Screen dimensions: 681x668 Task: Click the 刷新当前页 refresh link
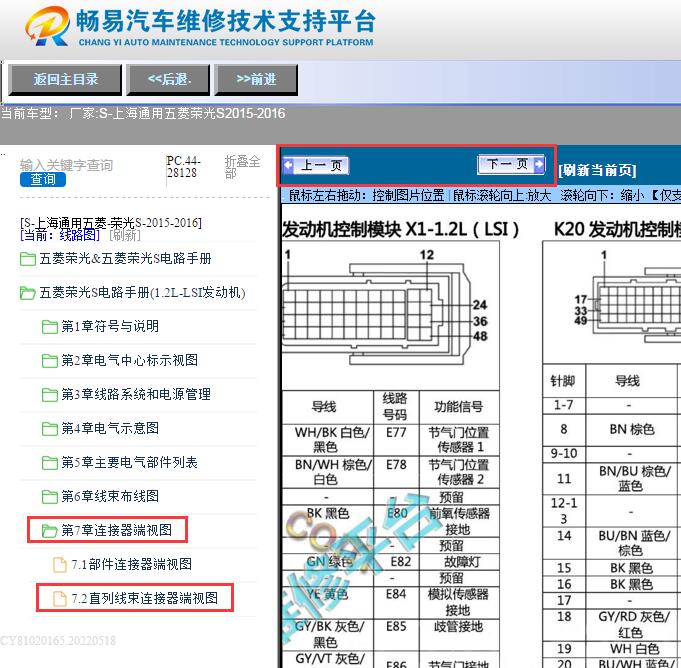[597, 170]
